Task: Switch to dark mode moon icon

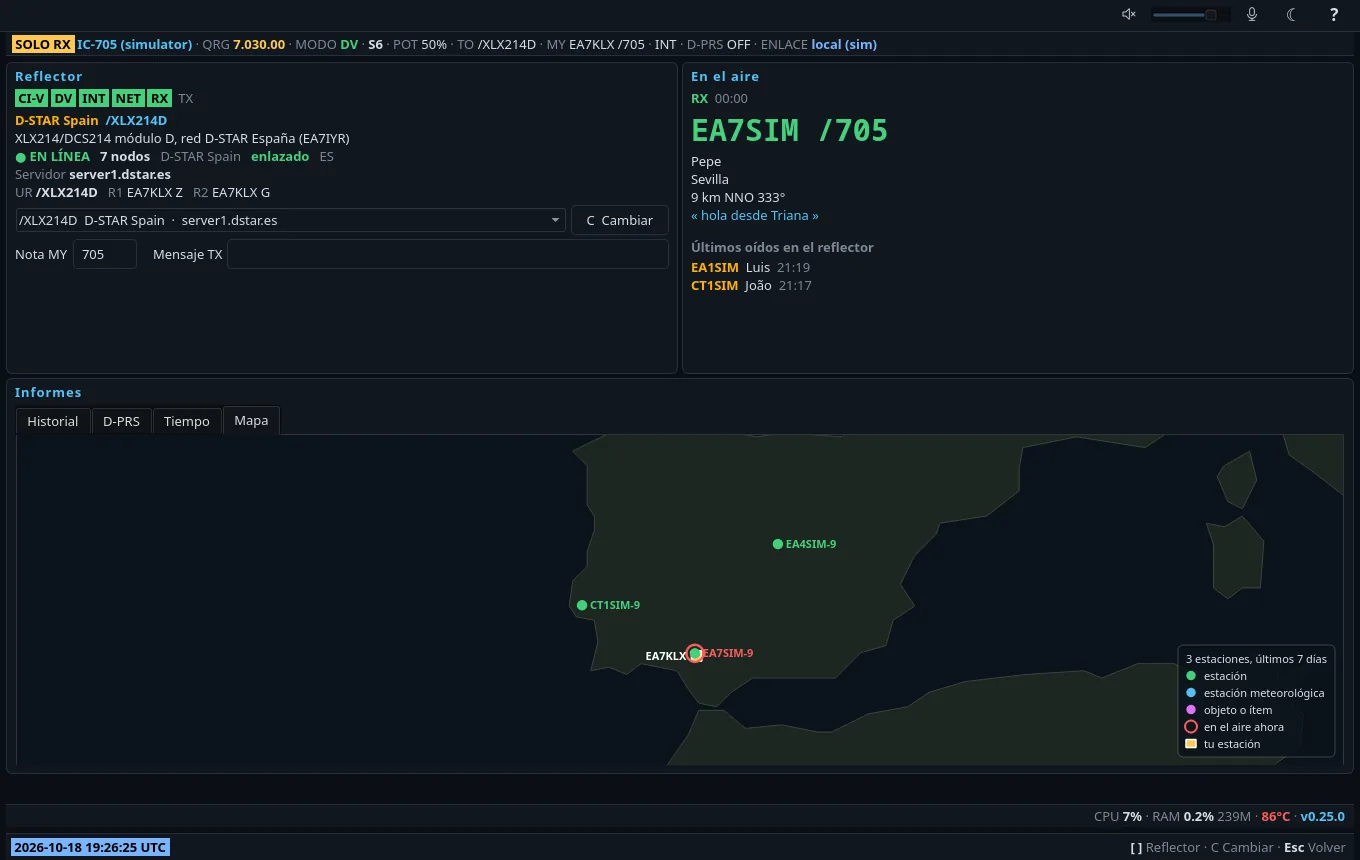Action: click(x=1292, y=14)
